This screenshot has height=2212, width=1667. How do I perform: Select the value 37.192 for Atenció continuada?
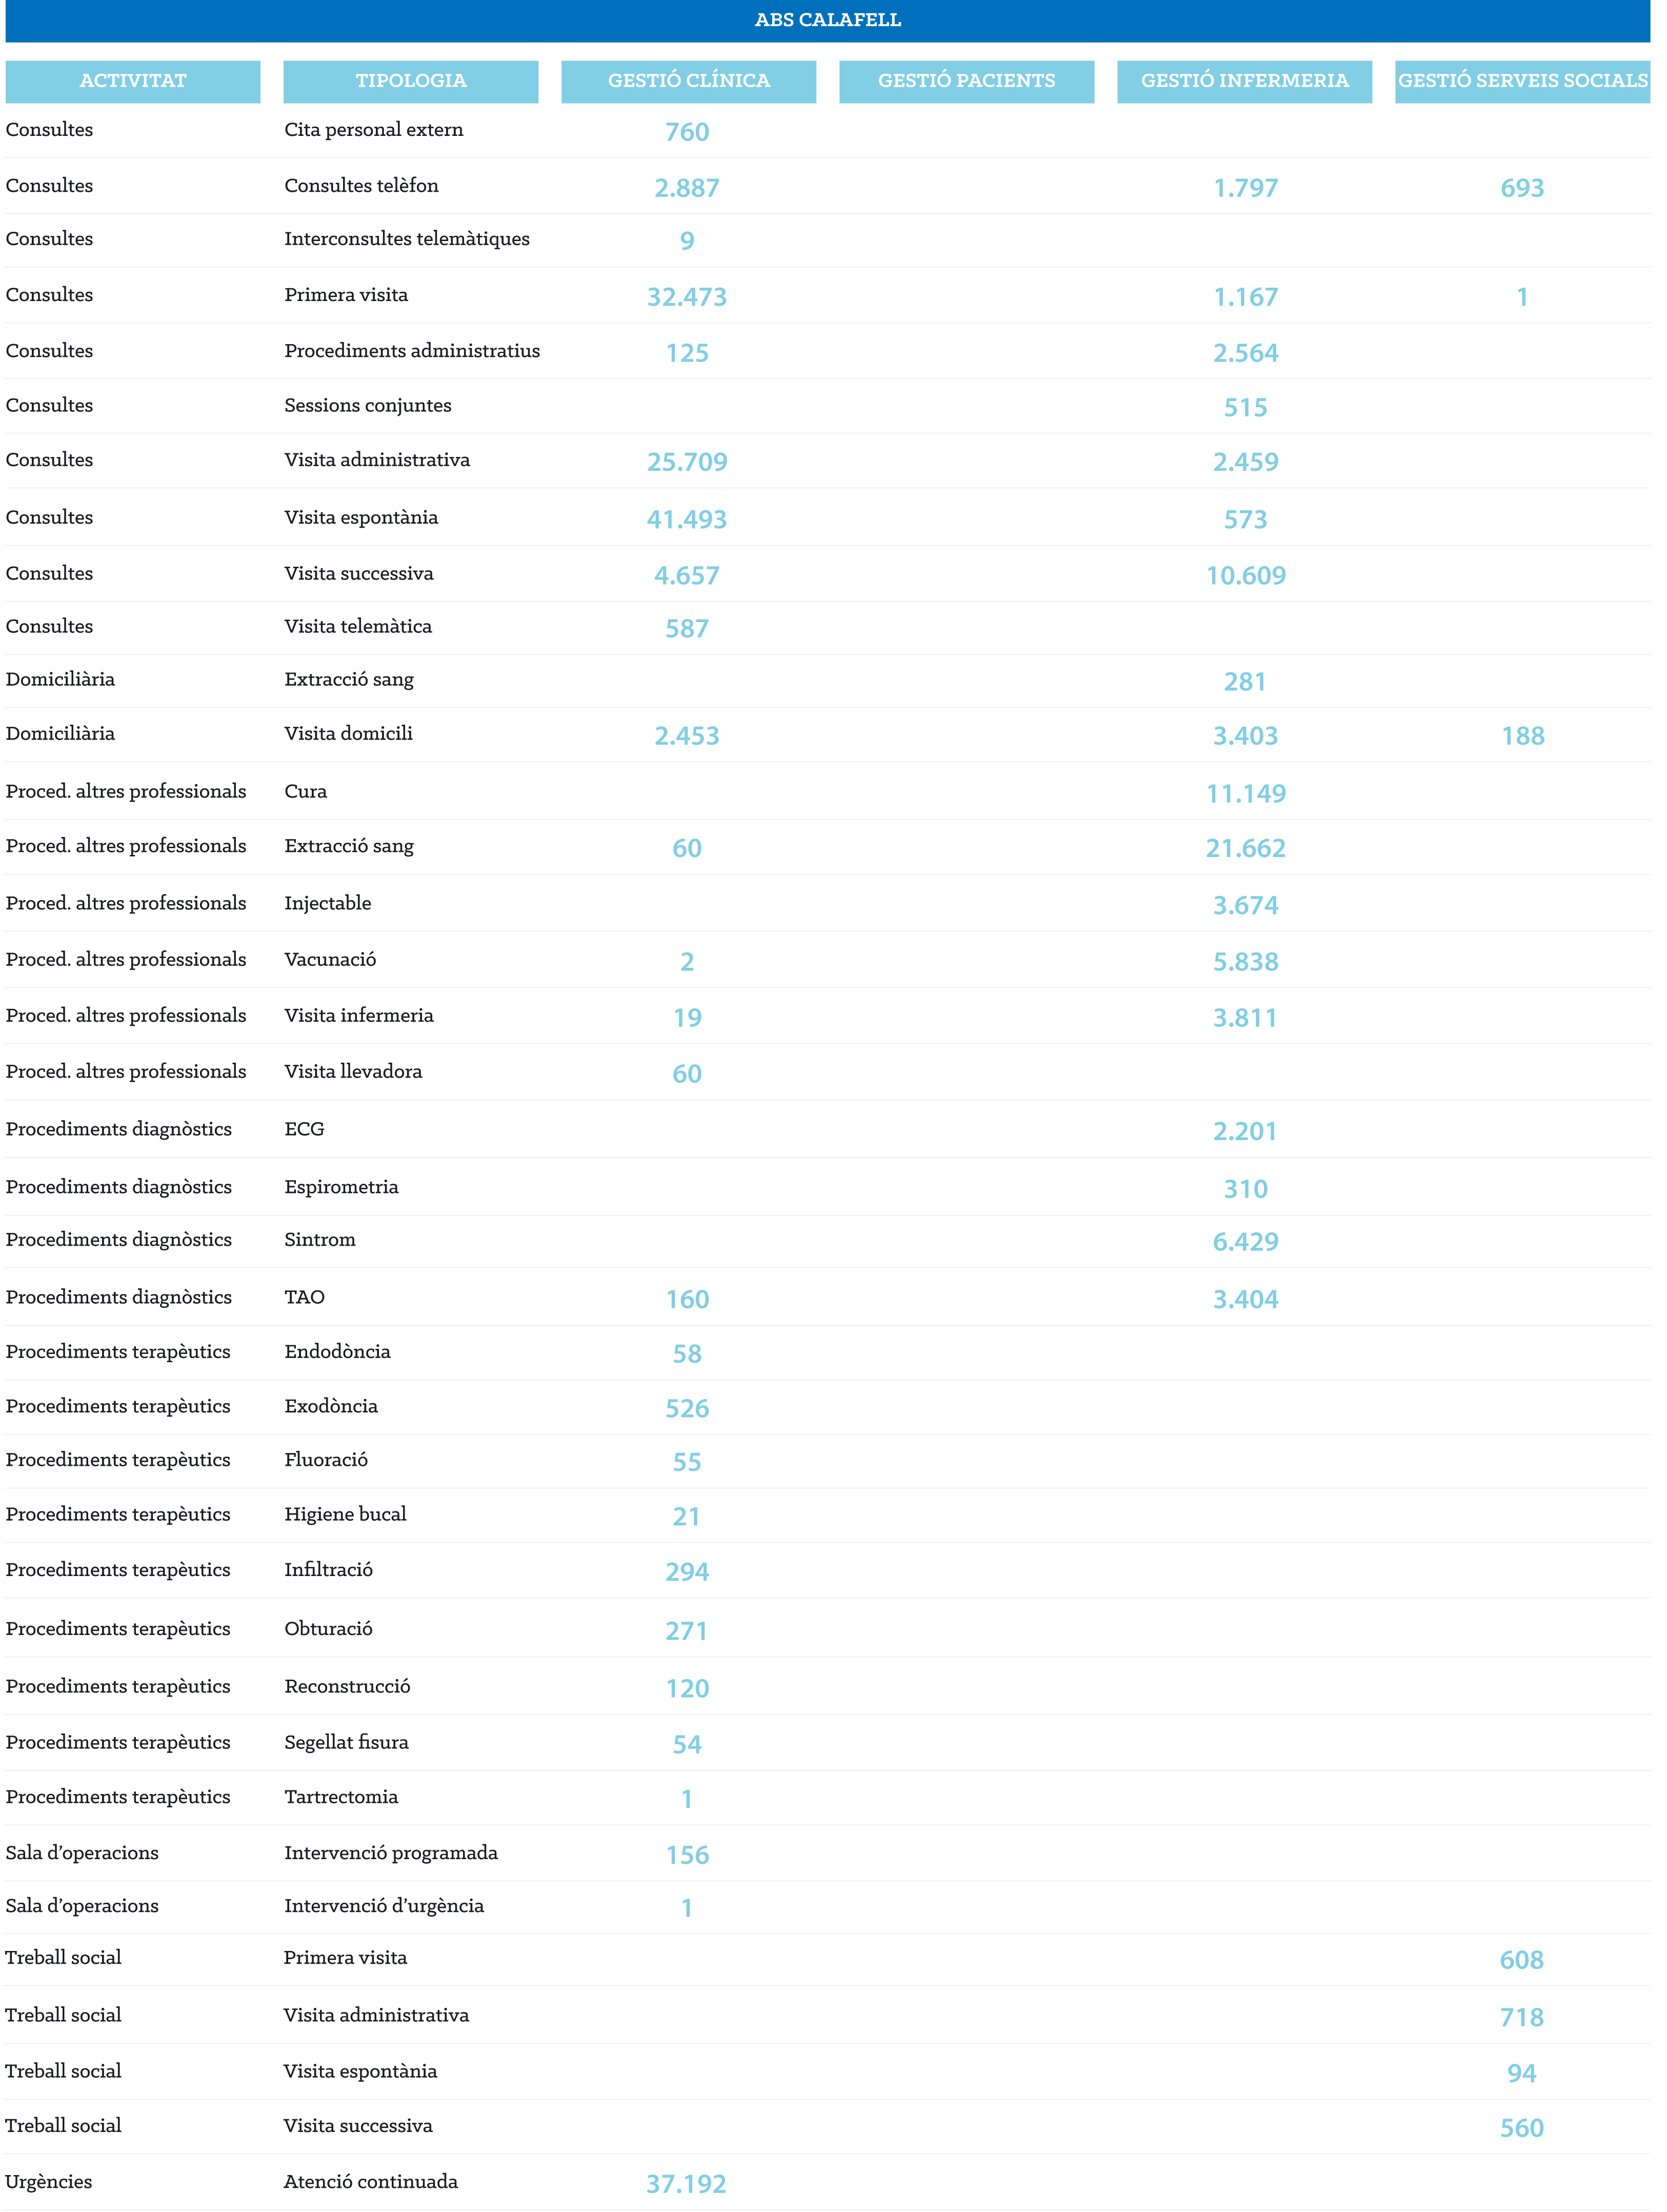point(686,2184)
